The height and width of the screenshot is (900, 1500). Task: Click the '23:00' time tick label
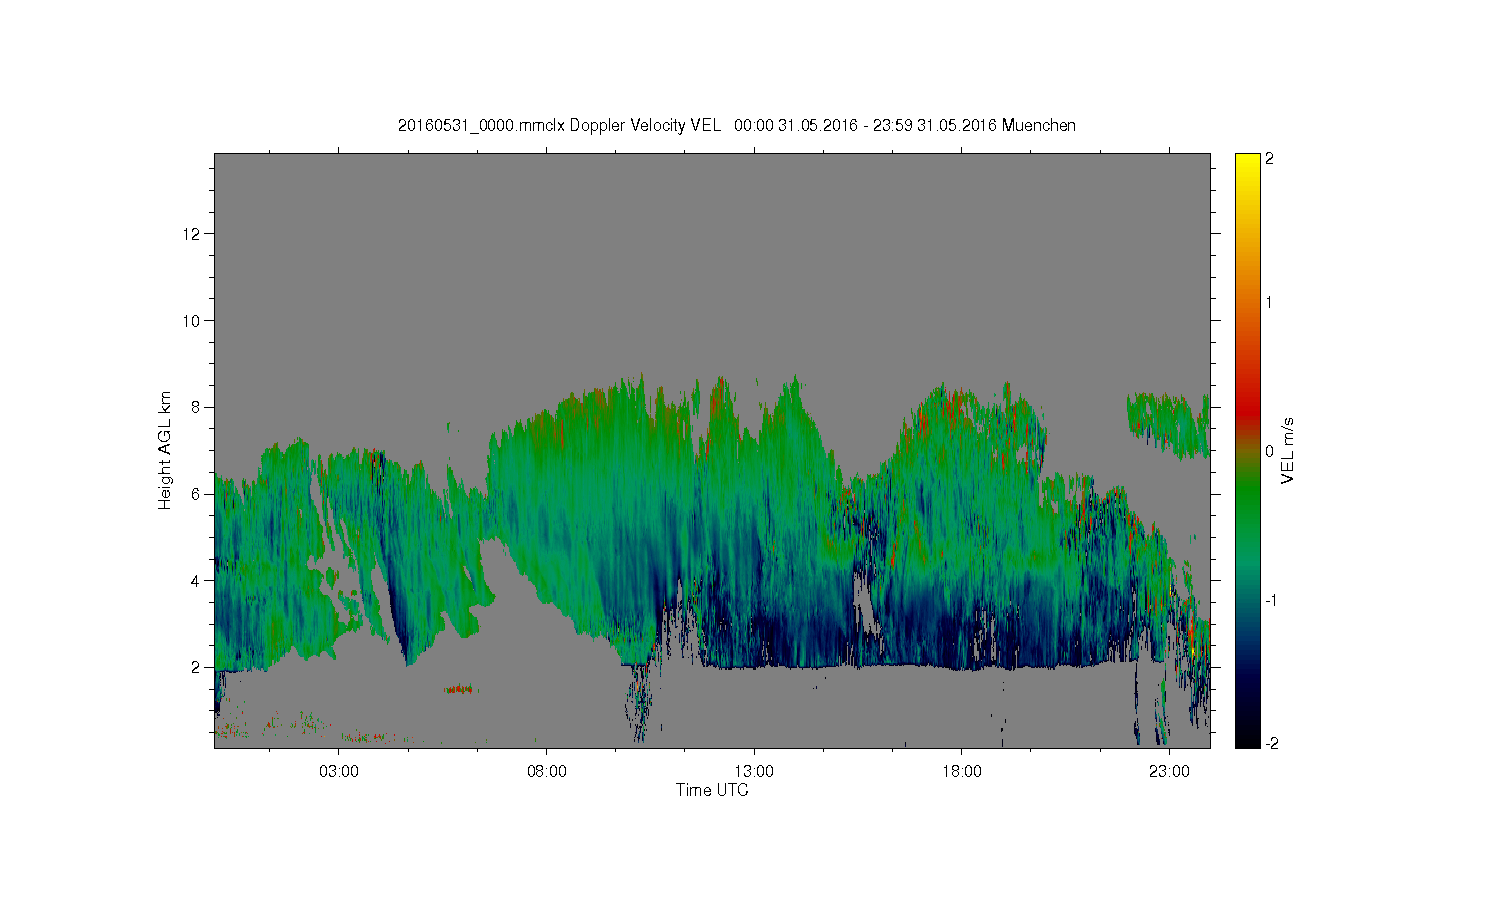(x=1169, y=772)
